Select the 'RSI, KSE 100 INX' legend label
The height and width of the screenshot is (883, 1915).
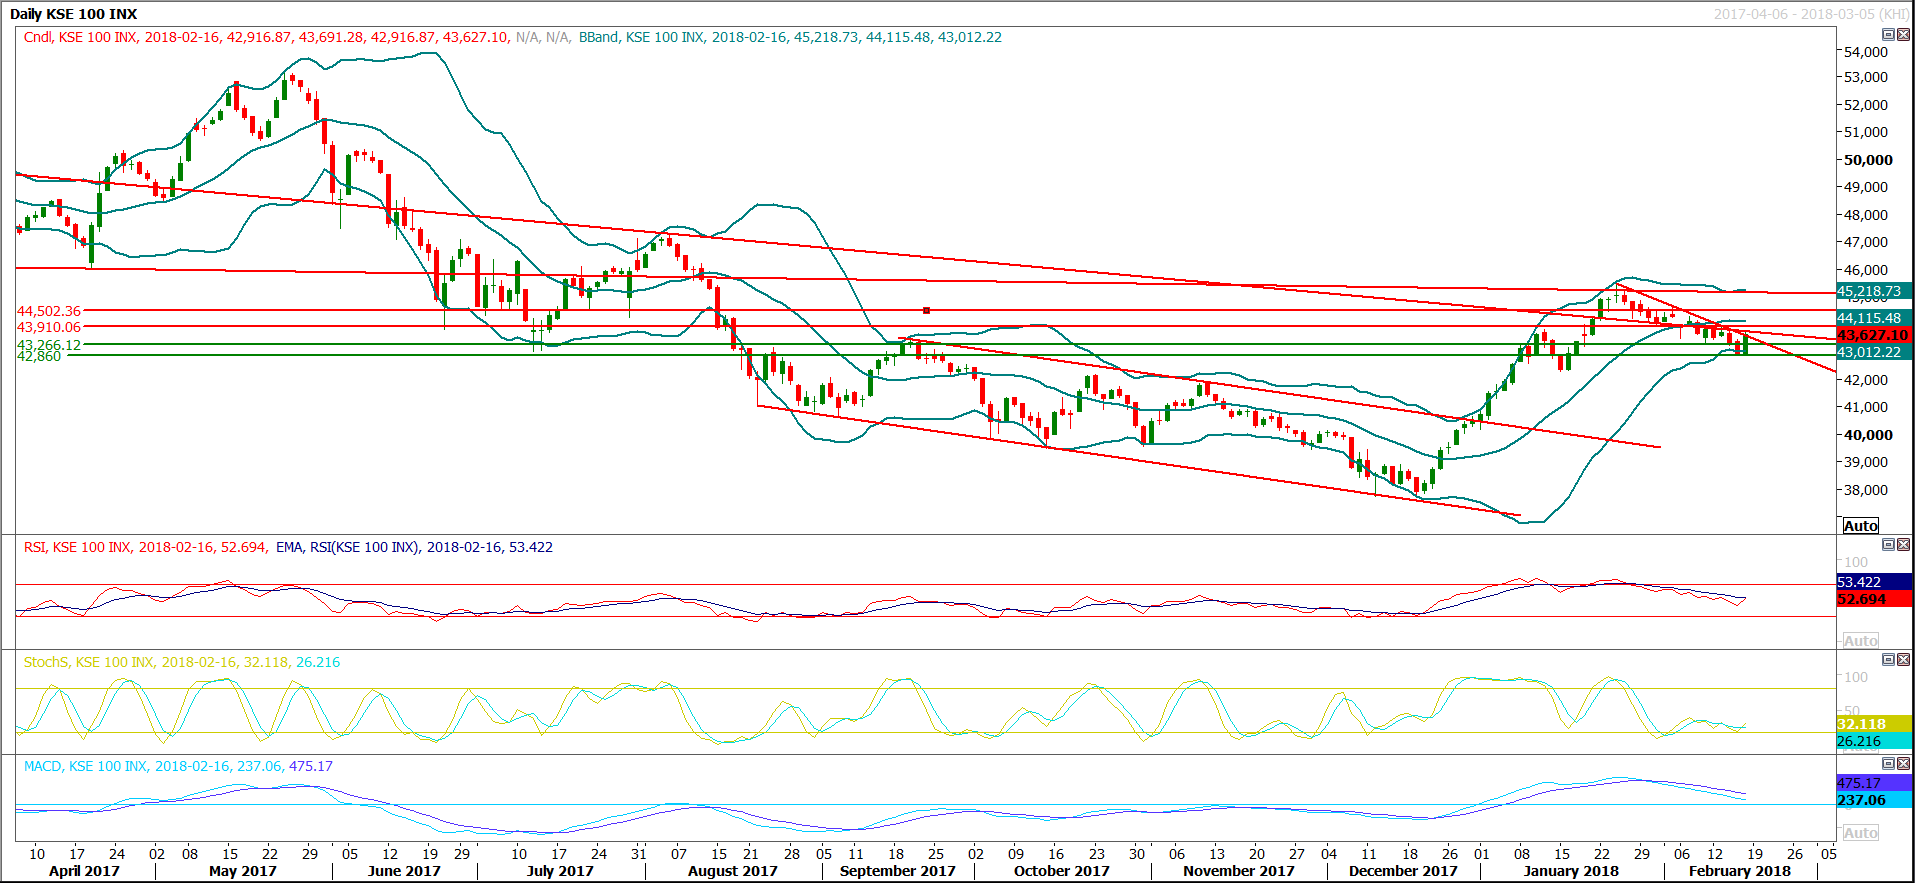click(77, 547)
